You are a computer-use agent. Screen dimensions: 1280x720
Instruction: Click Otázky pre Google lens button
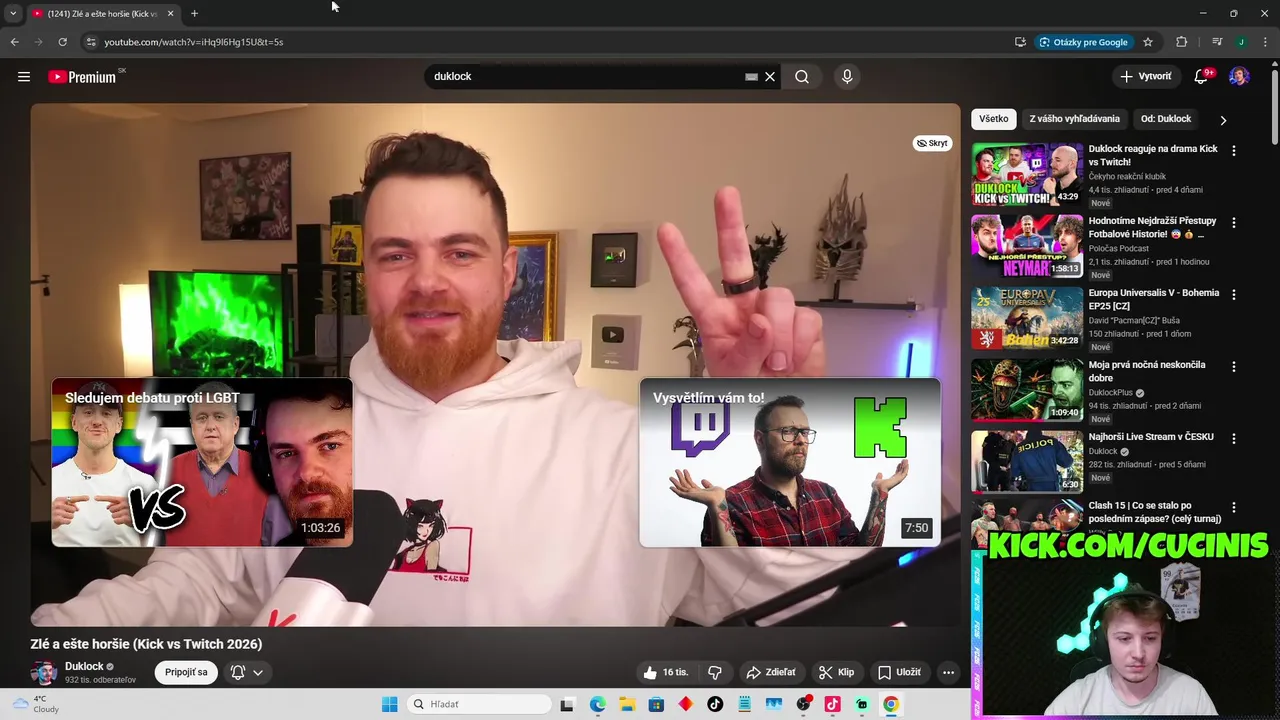pos(1084,42)
